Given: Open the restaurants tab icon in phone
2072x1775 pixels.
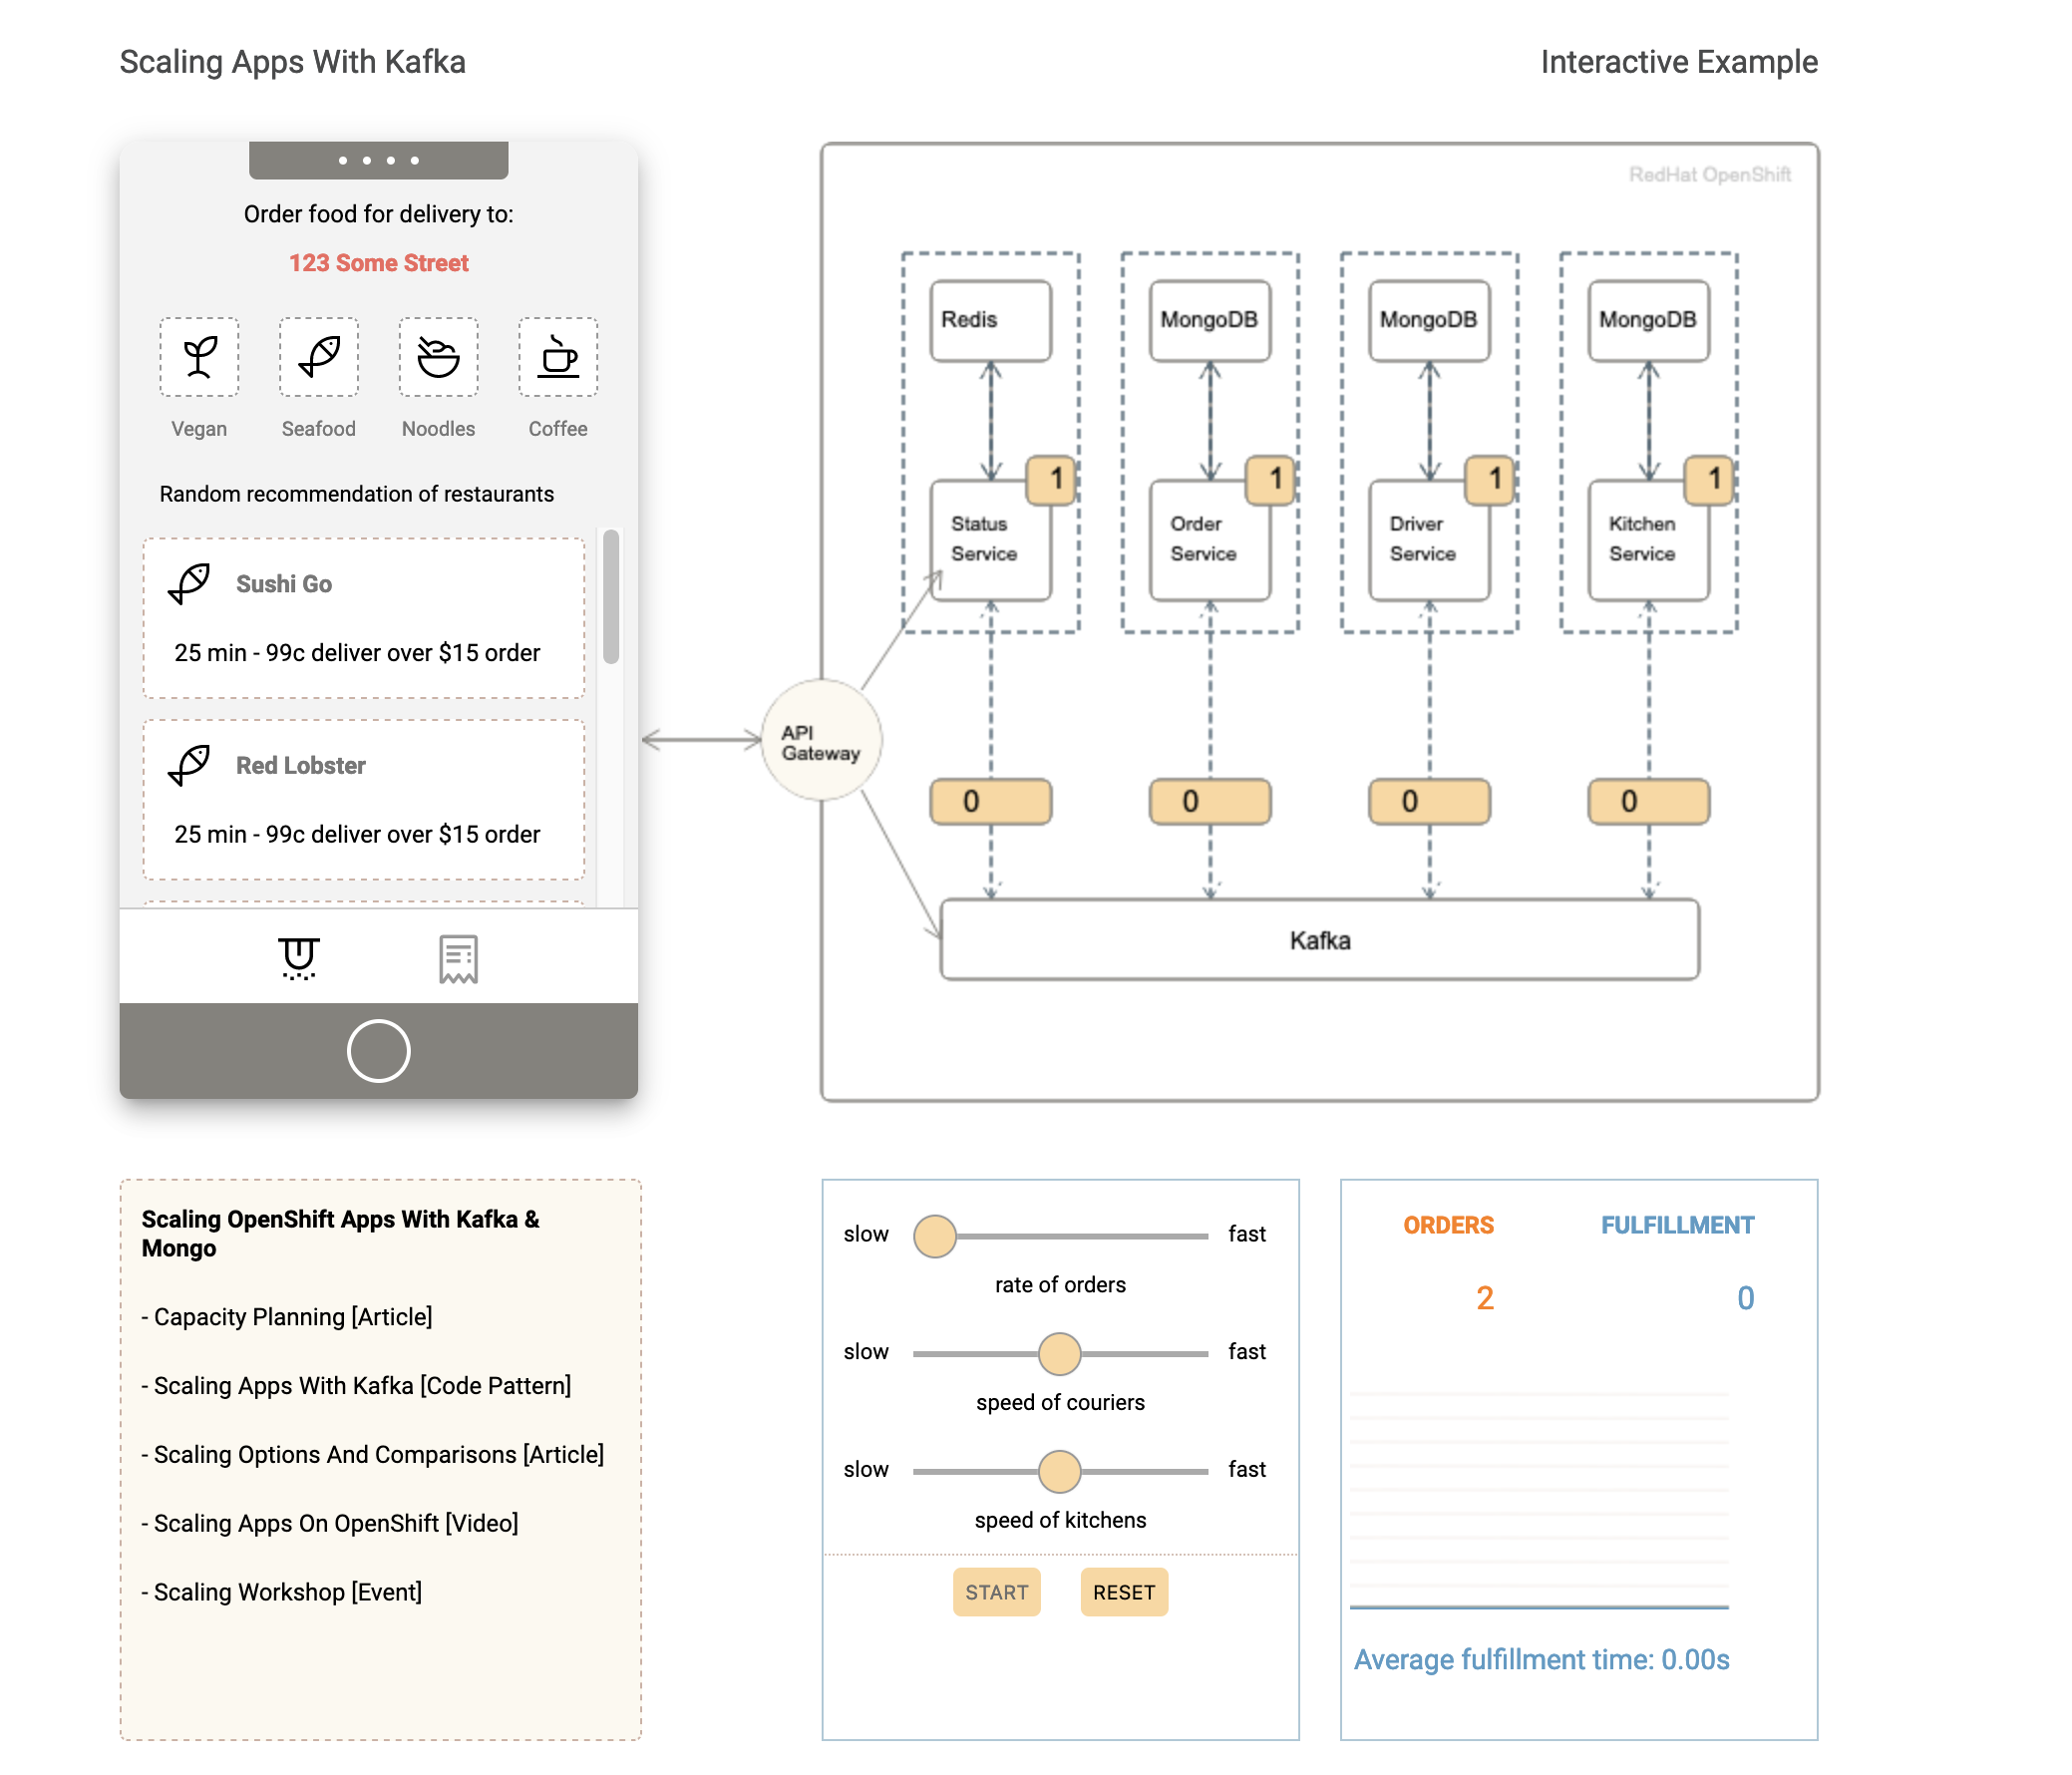Looking at the screenshot, I should coord(298,958).
